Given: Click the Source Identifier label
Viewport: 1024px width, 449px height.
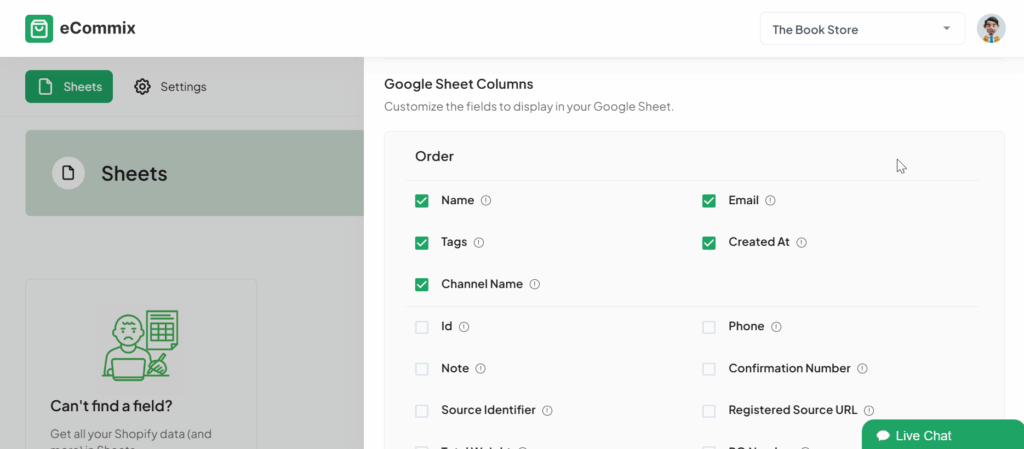Looking at the screenshot, I should pyautogui.click(x=488, y=410).
